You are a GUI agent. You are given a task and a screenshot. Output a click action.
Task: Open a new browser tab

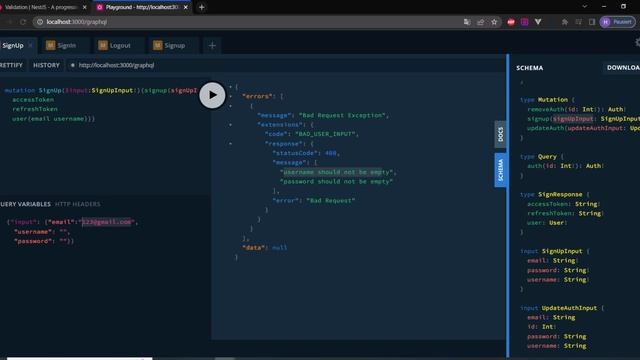click(201, 7)
